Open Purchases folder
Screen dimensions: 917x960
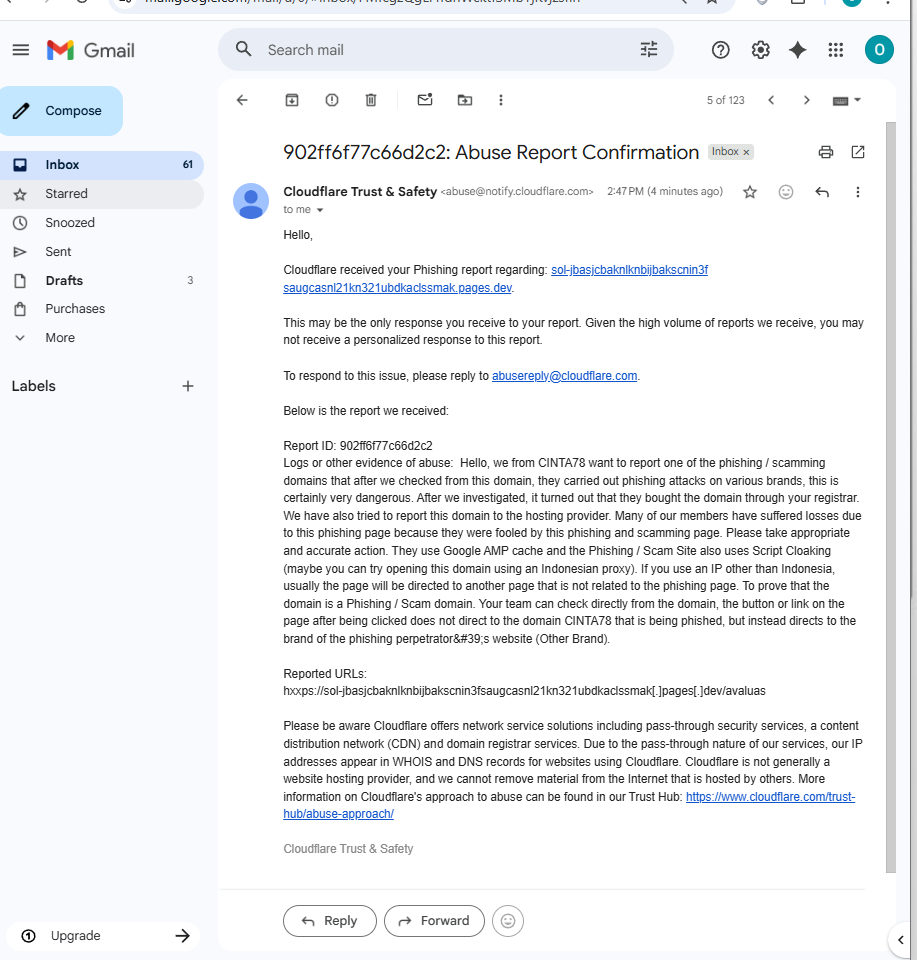(x=101, y=309)
